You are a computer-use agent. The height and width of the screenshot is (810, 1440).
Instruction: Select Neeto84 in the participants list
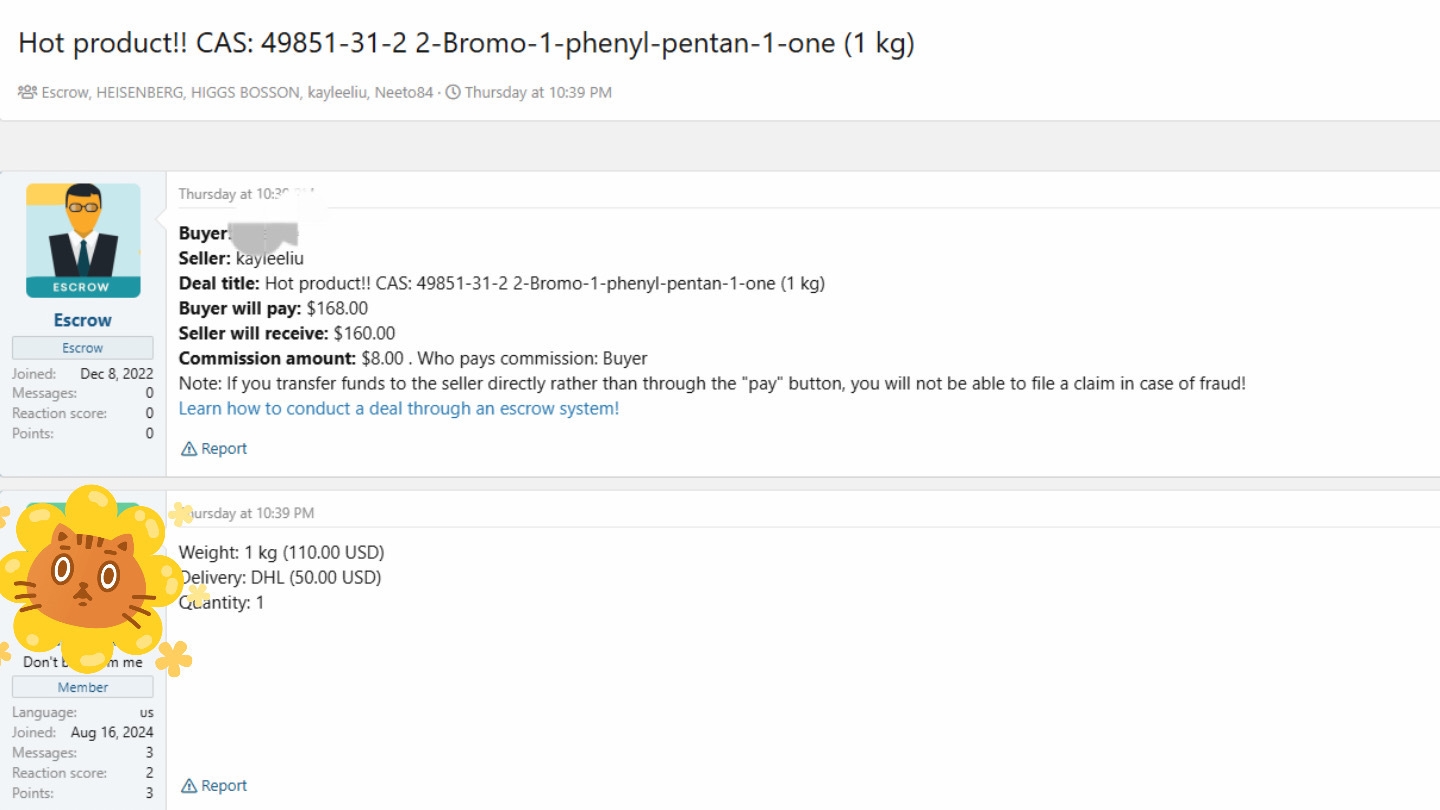404,92
